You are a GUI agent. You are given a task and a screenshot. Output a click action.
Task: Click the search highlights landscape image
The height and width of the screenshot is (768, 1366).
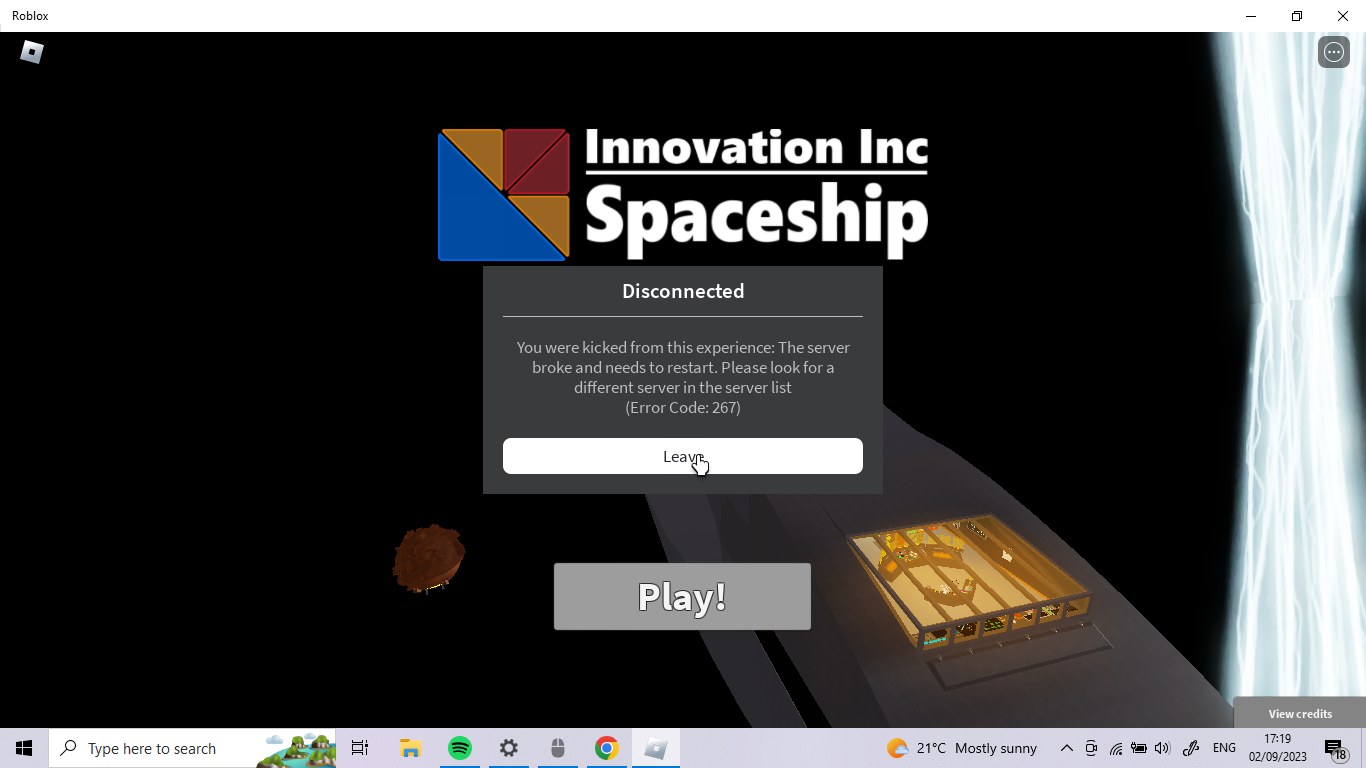pos(297,748)
